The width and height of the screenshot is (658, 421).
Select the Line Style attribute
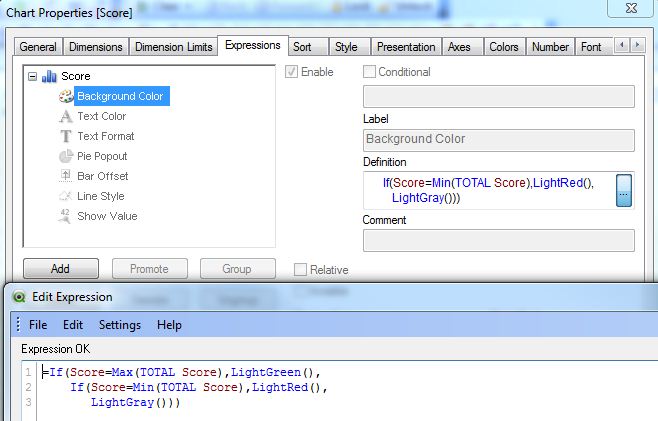(x=101, y=196)
